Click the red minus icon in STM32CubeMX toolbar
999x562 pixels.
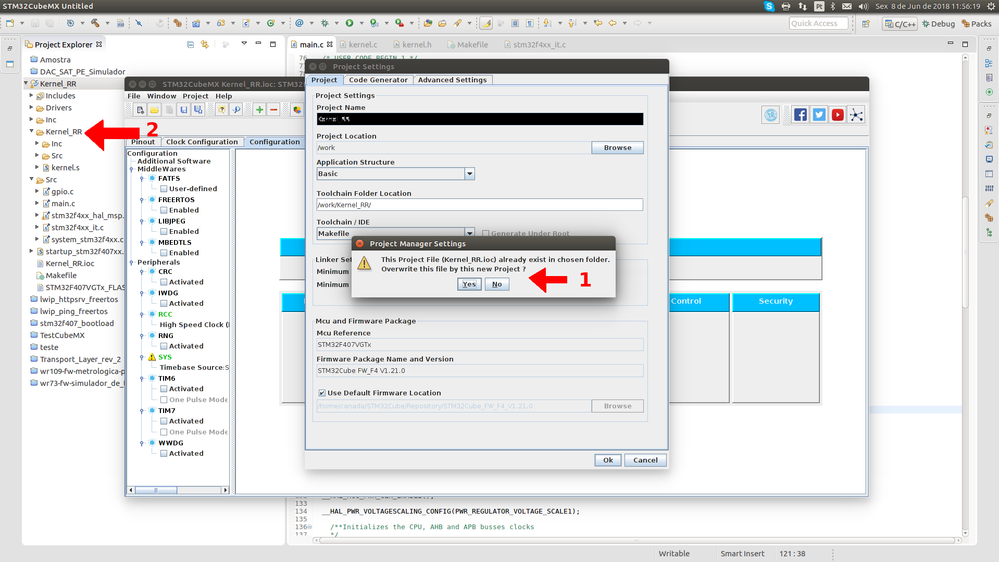pyautogui.click(x=273, y=110)
